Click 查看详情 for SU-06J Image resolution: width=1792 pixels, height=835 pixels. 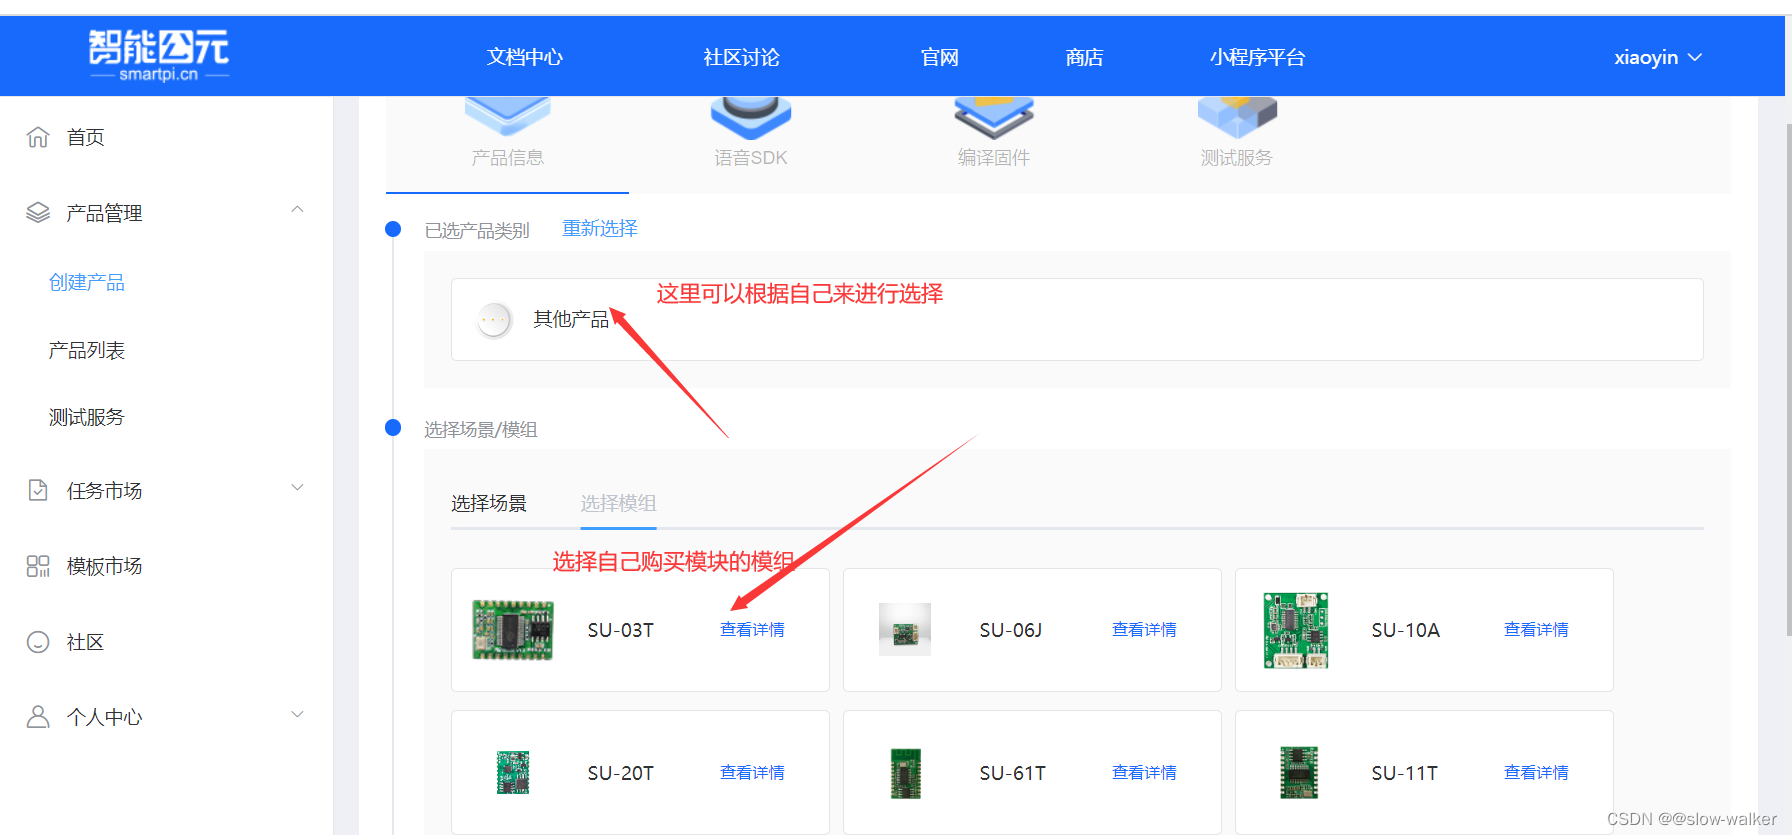click(1145, 630)
